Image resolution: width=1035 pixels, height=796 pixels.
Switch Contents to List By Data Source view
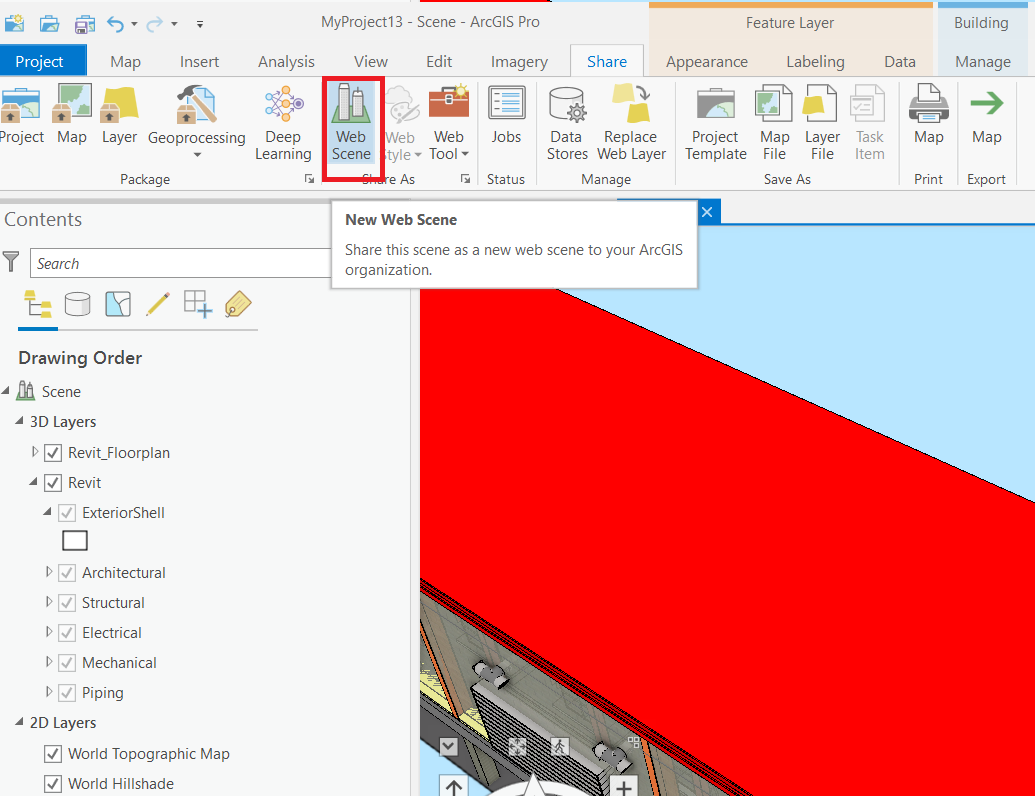78,304
